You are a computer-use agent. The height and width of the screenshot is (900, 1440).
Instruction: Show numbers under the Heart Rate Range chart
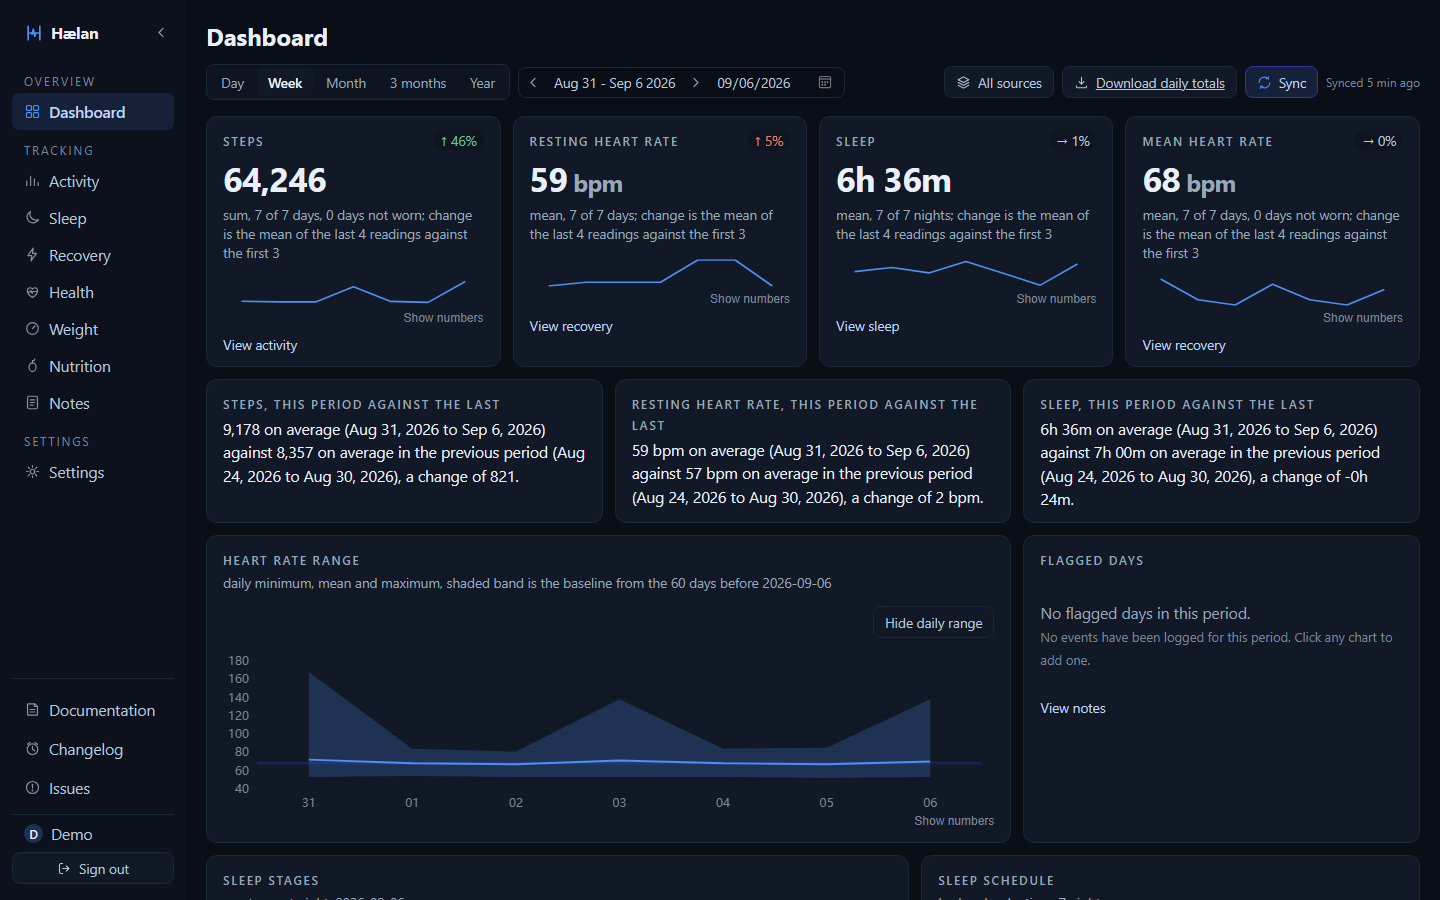coord(954,820)
